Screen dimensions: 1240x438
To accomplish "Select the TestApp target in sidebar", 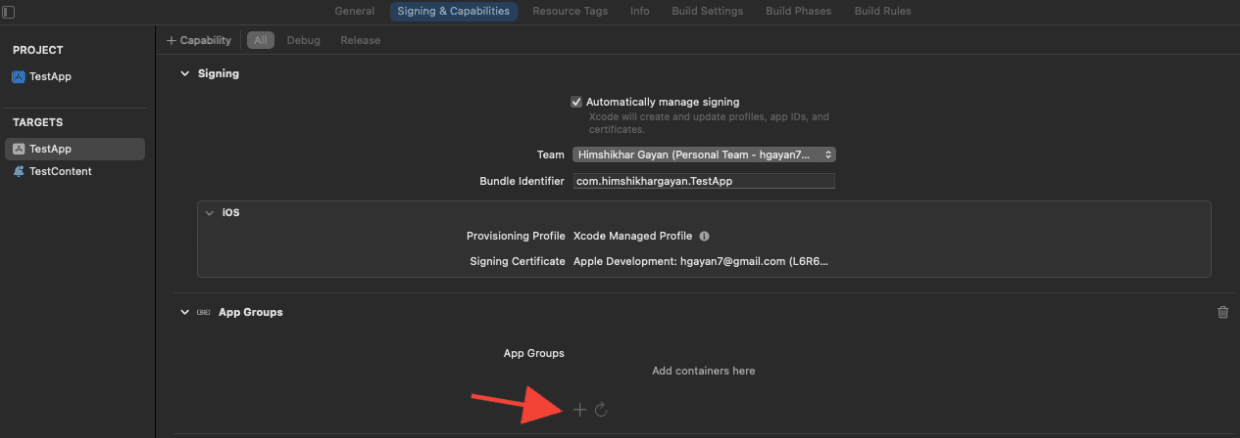I will (50, 149).
